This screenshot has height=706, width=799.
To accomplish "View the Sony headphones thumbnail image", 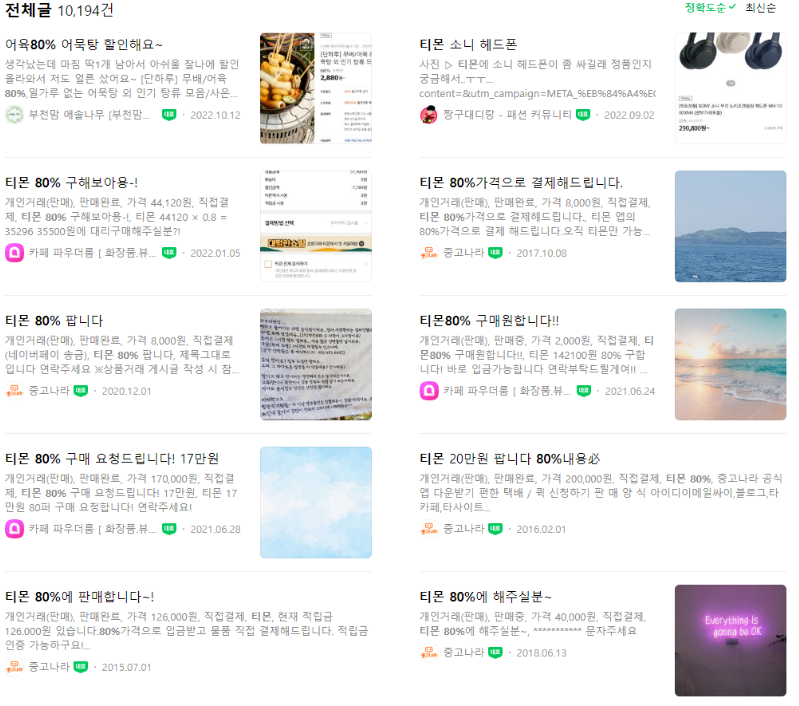I will point(730,88).
